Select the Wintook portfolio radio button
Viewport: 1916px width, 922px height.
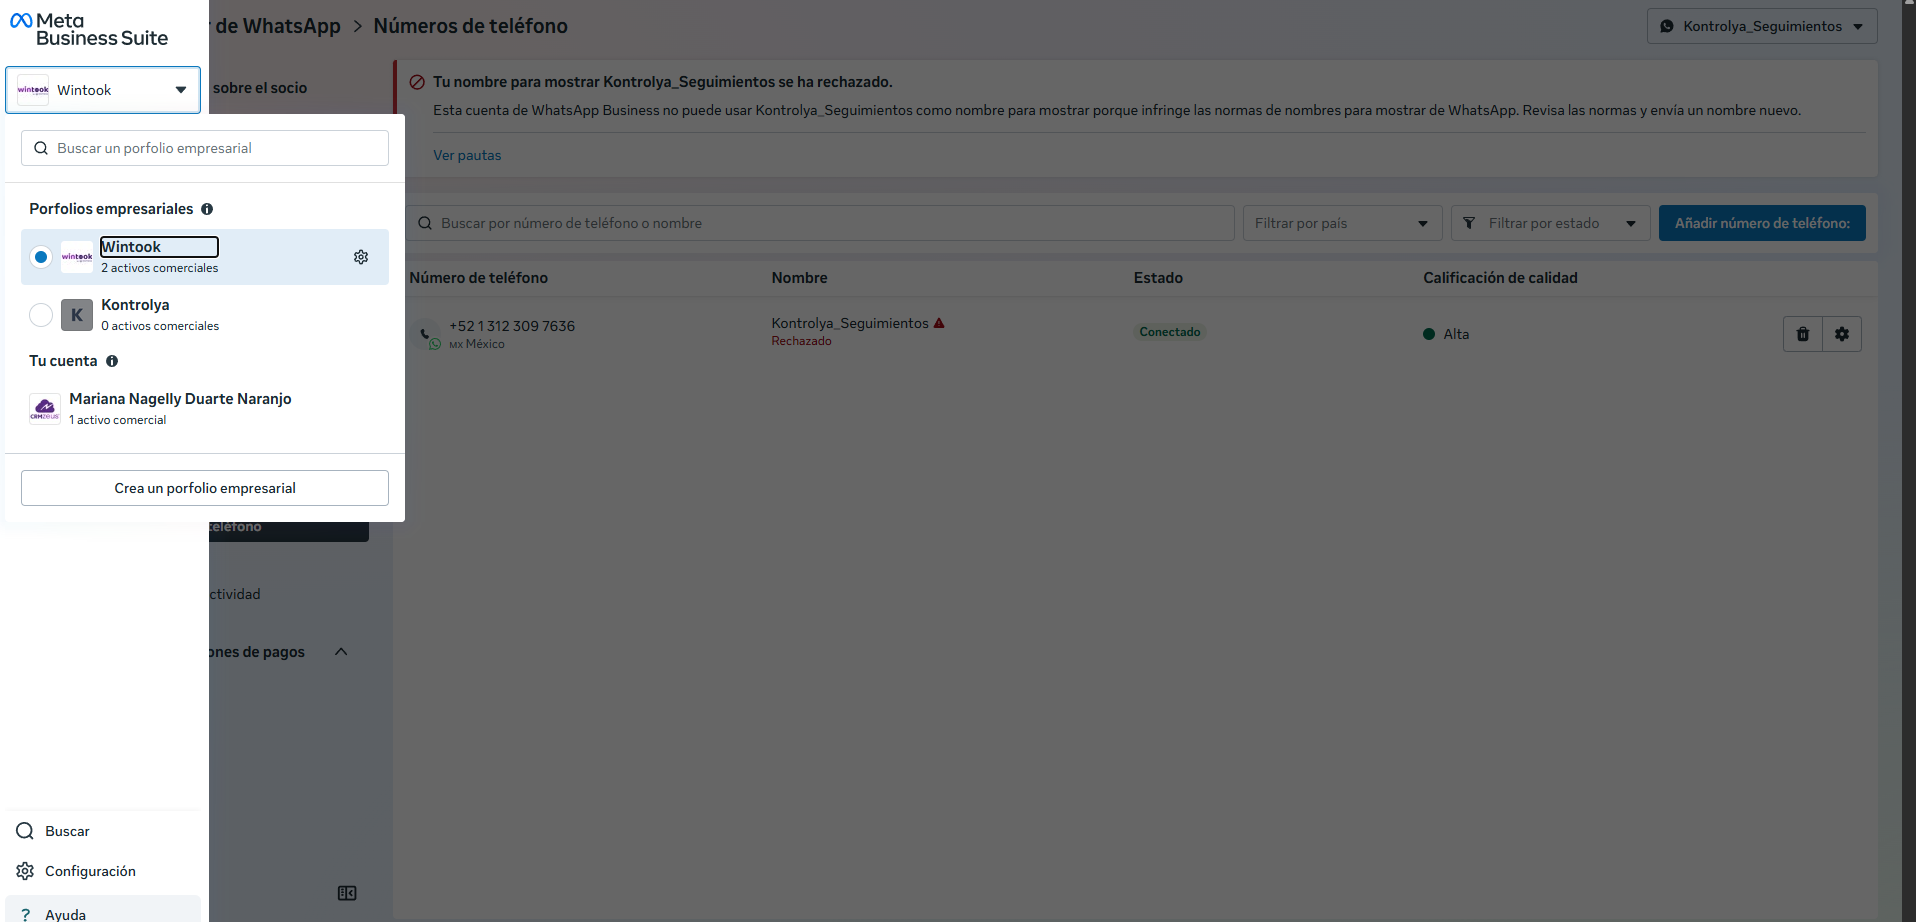pyautogui.click(x=41, y=257)
